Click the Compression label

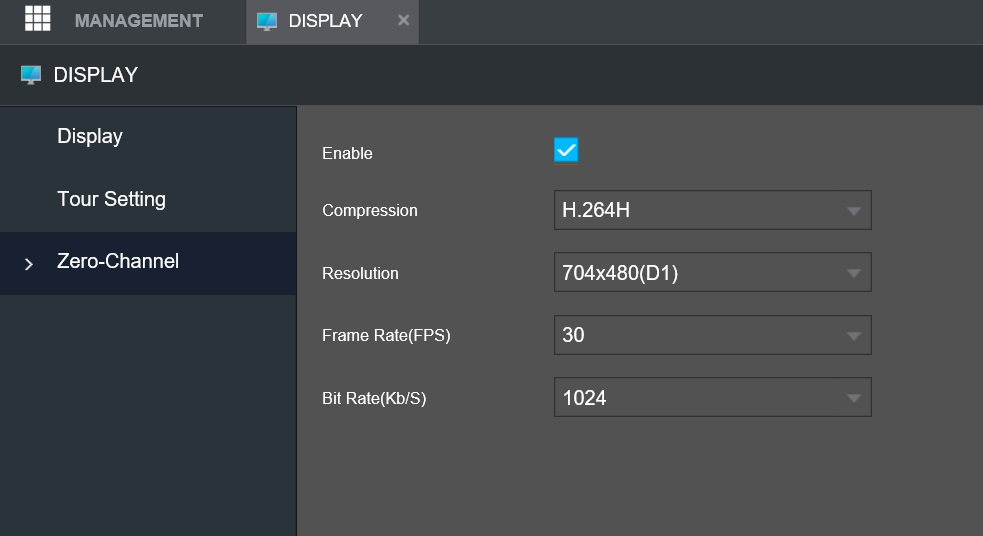(x=370, y=211)
